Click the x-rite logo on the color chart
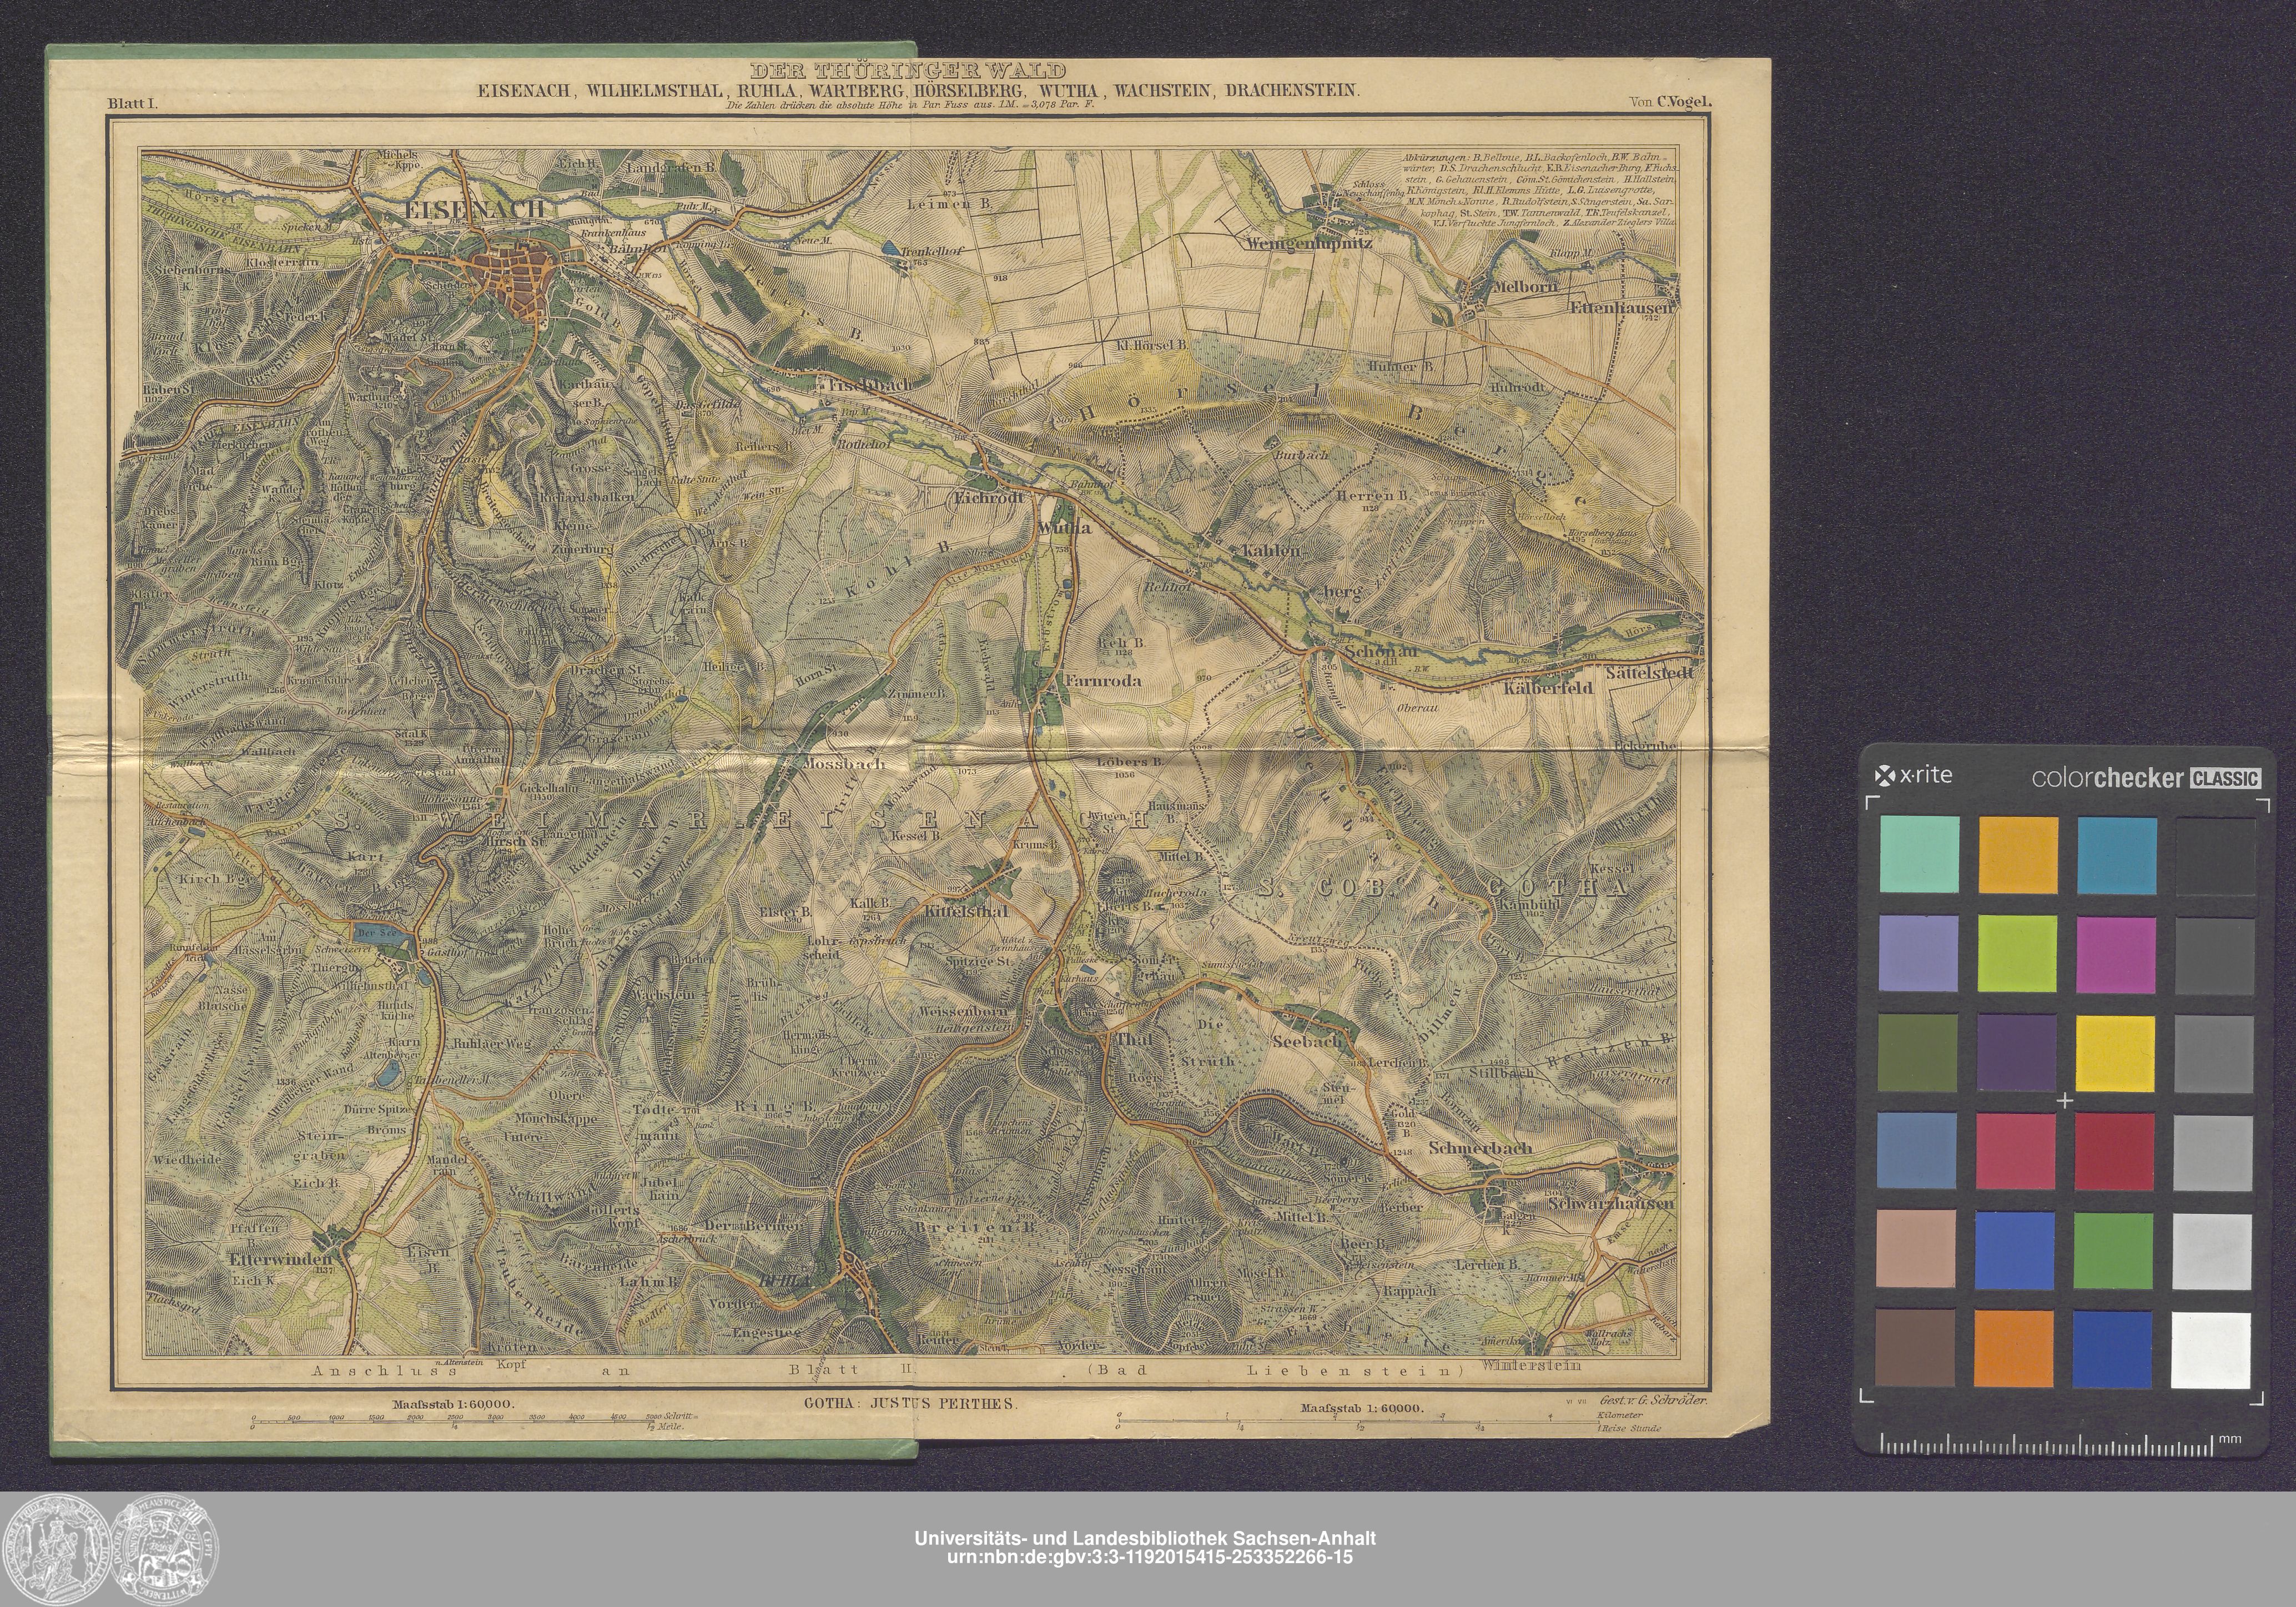 pyautogui.click(x=1912, y=775)
